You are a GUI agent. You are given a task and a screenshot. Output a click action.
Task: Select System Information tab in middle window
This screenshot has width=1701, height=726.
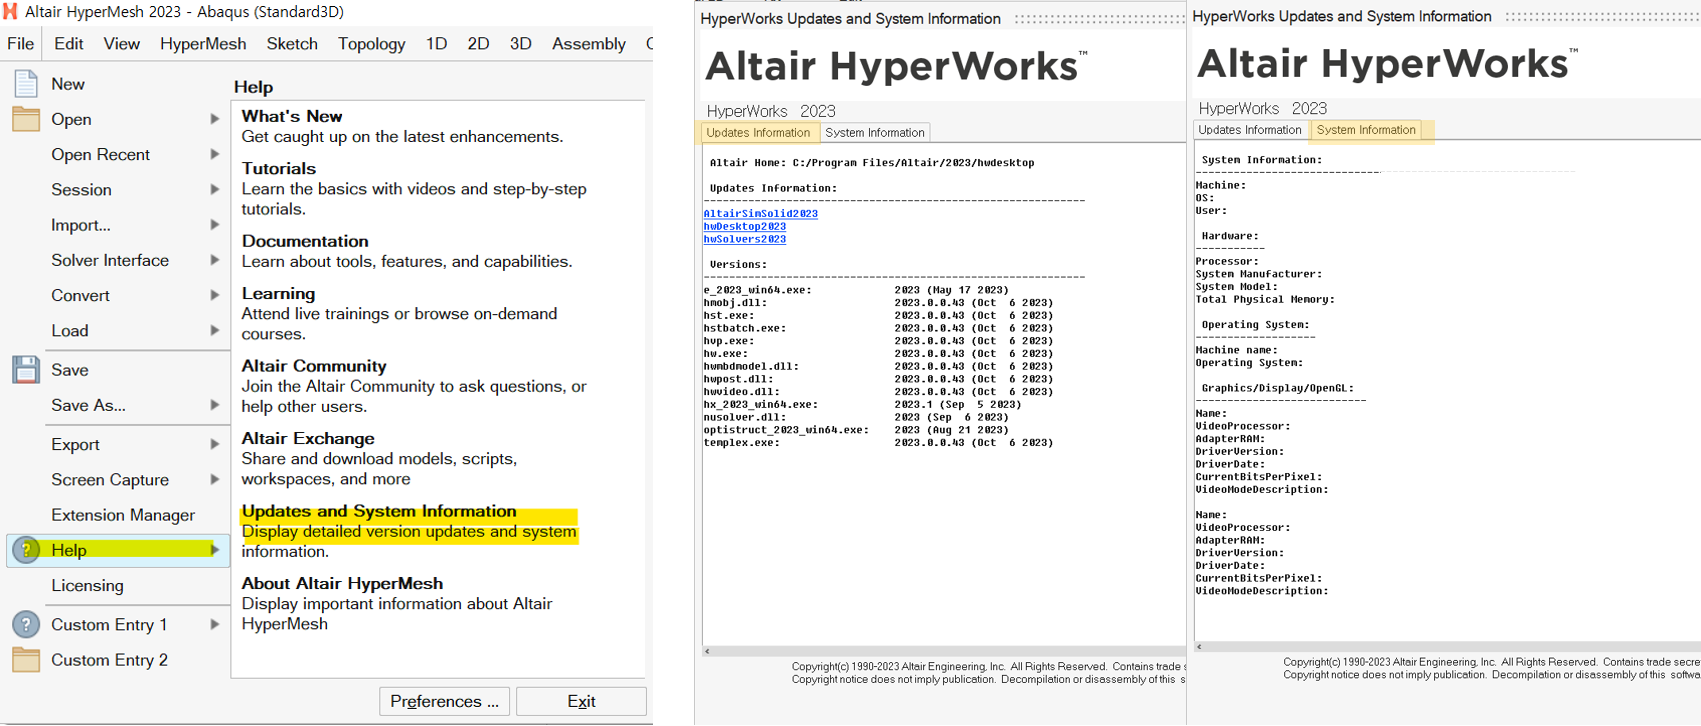point(875,132)
